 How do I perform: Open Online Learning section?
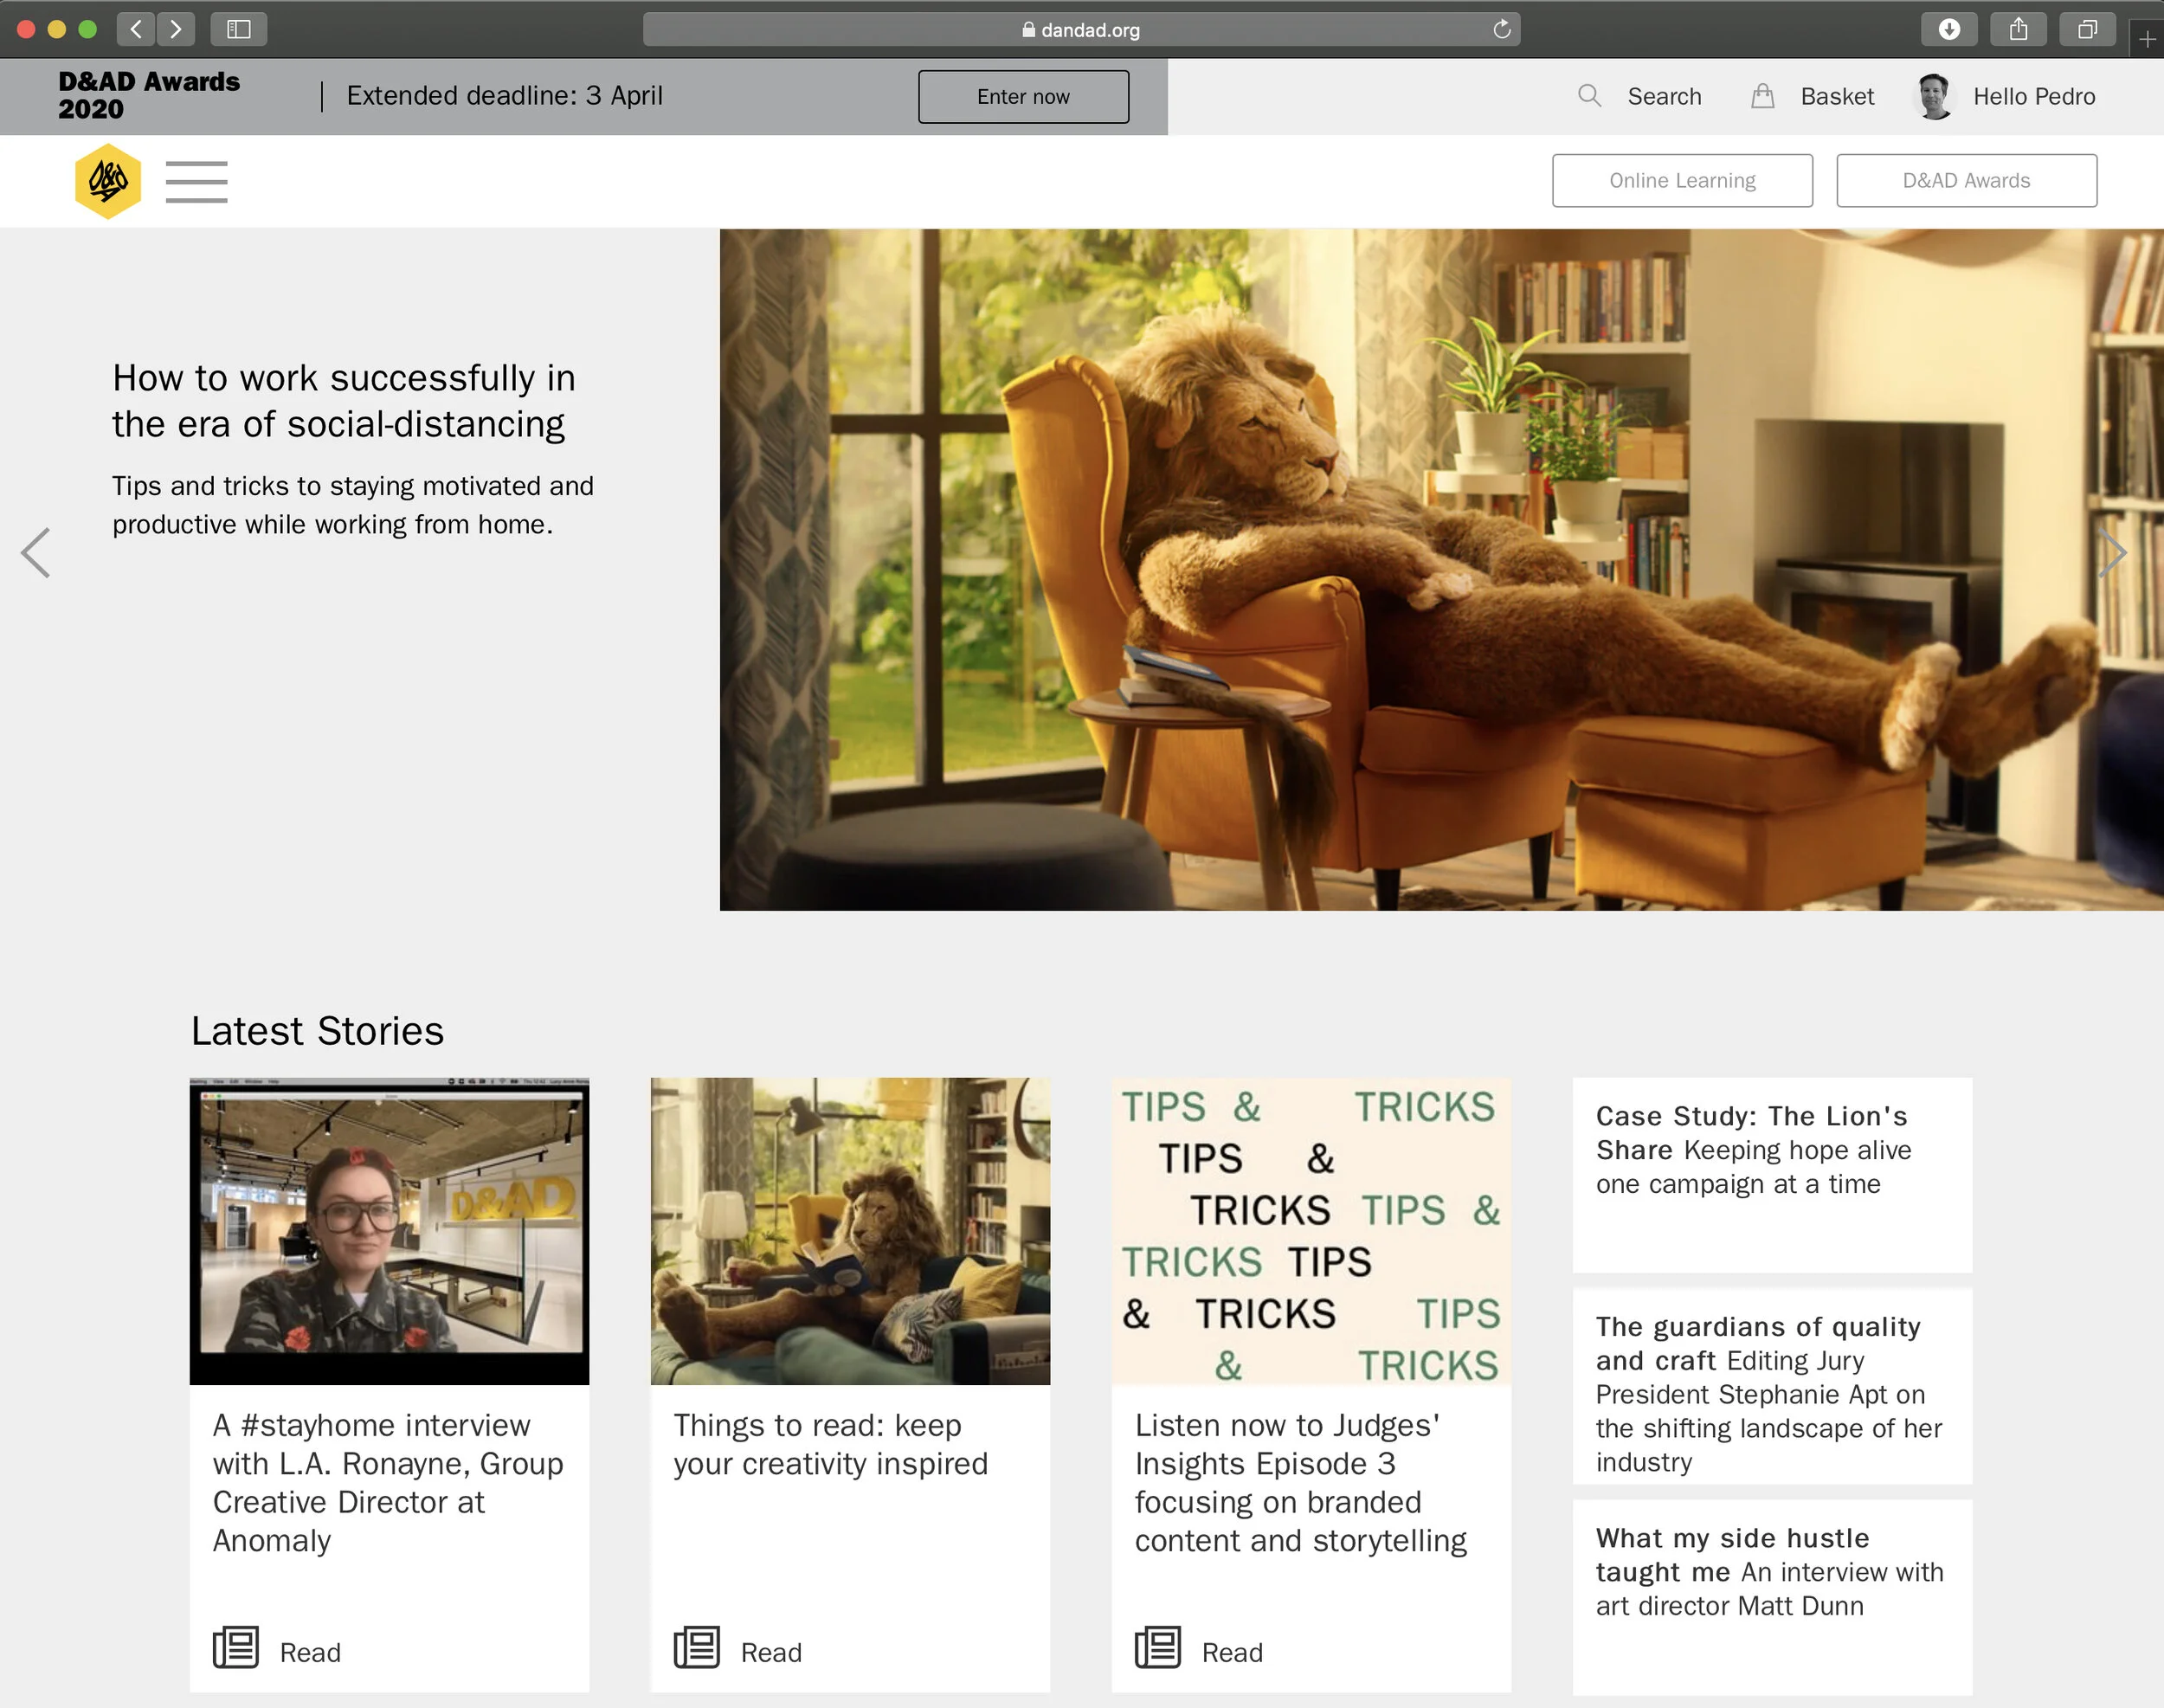1682,181
